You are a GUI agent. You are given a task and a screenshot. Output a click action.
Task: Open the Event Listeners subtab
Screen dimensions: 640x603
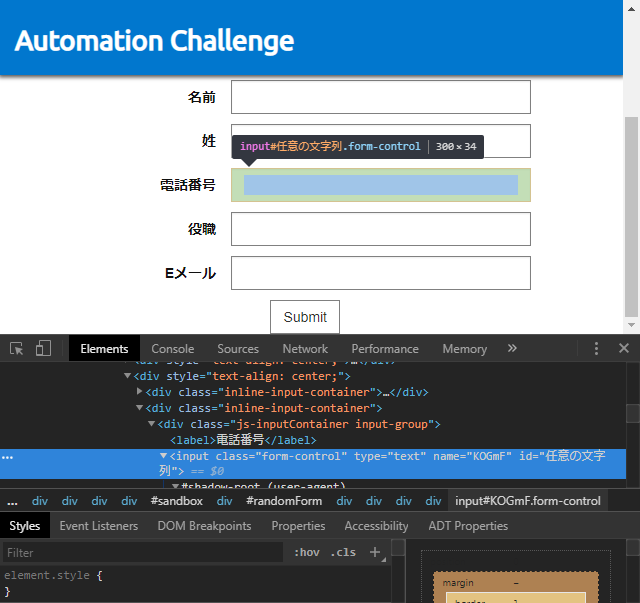[99, 525]
